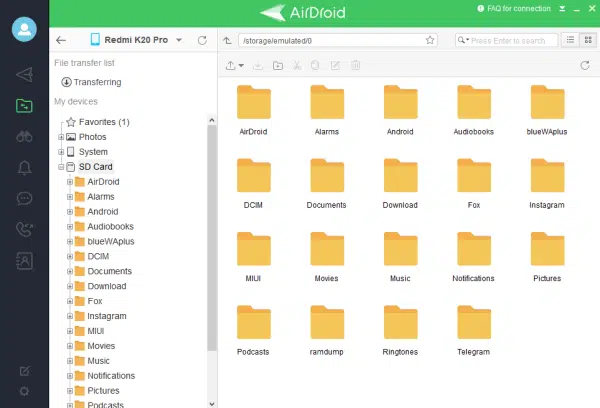Open the SMS messages chat icon
The width and height of the screenshot is (600, 408).
24,198
